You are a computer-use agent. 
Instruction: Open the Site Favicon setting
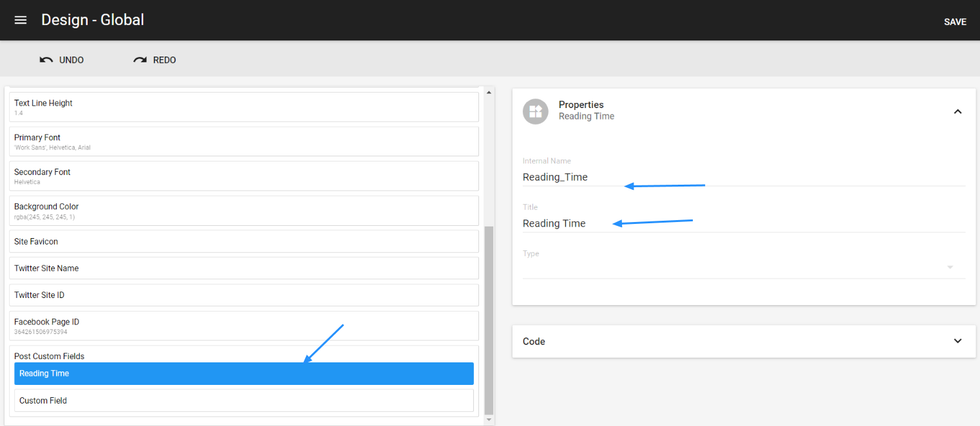tap(243, 241)
